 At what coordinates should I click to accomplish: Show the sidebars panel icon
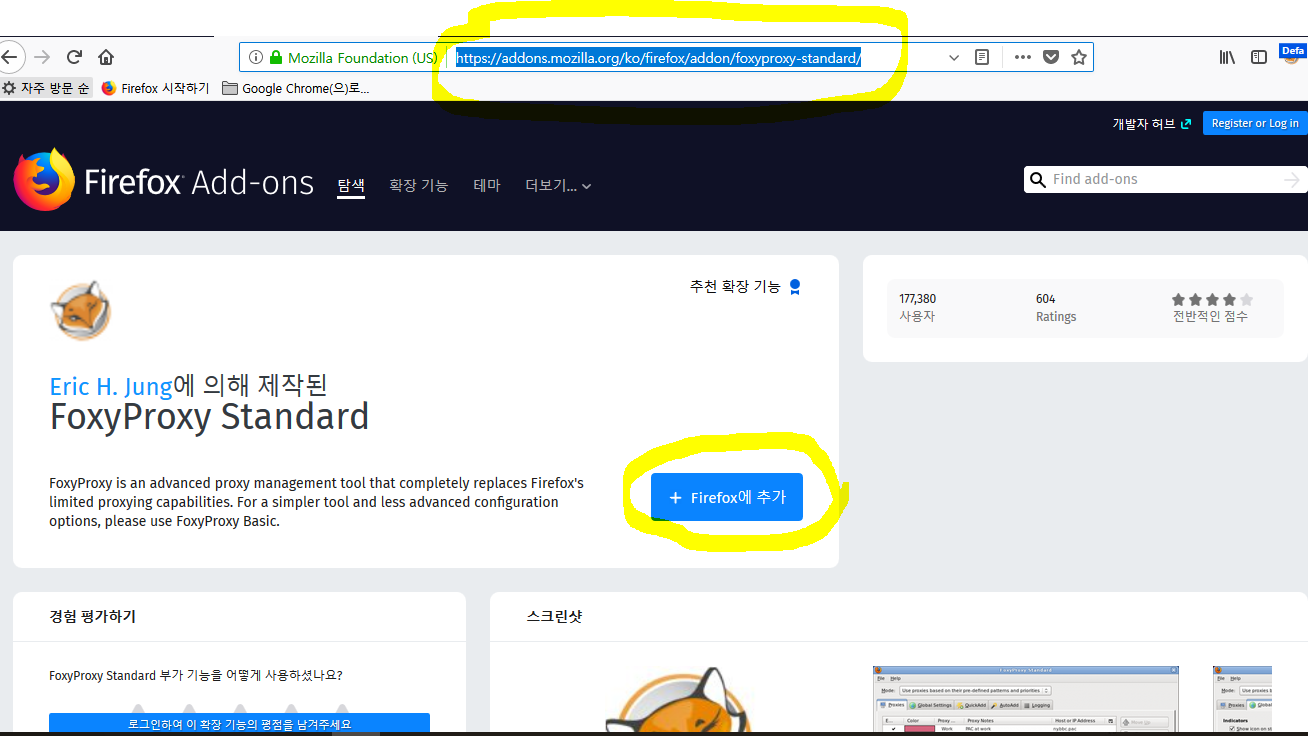1259,57
